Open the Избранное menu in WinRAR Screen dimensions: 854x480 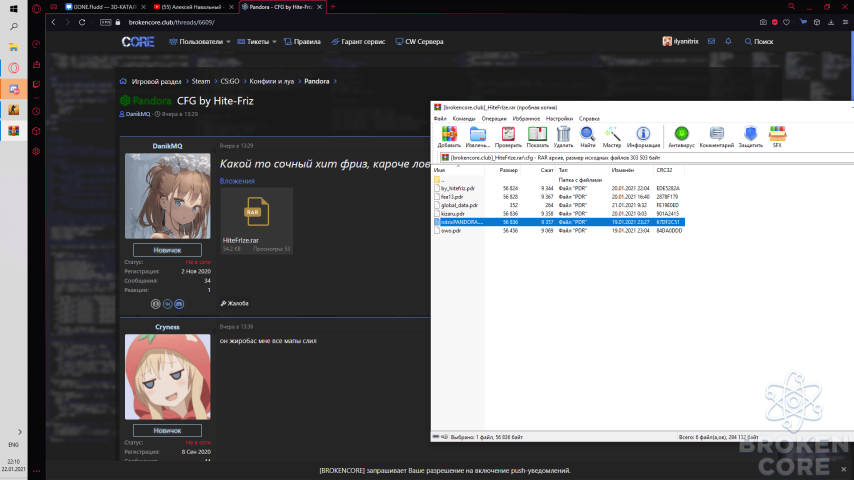[x=526, y=118]
